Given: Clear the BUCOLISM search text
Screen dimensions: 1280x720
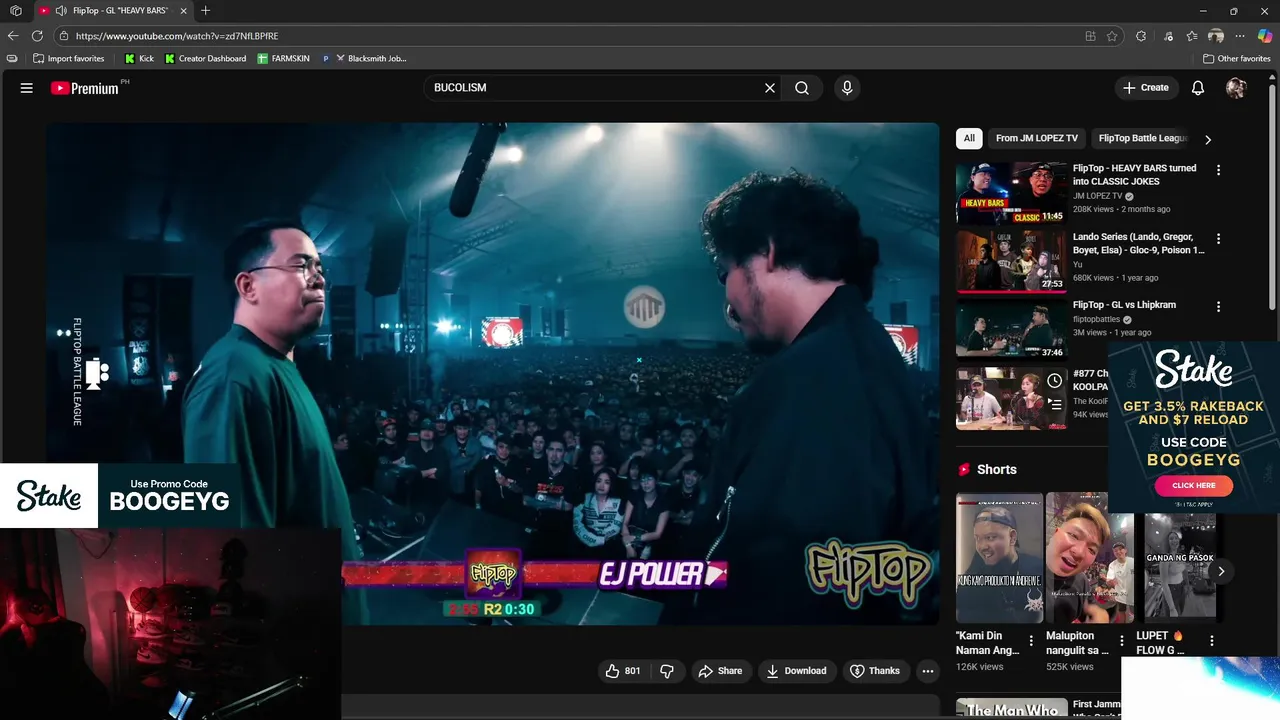Looking at the screenshot, I should click(770, 88).
